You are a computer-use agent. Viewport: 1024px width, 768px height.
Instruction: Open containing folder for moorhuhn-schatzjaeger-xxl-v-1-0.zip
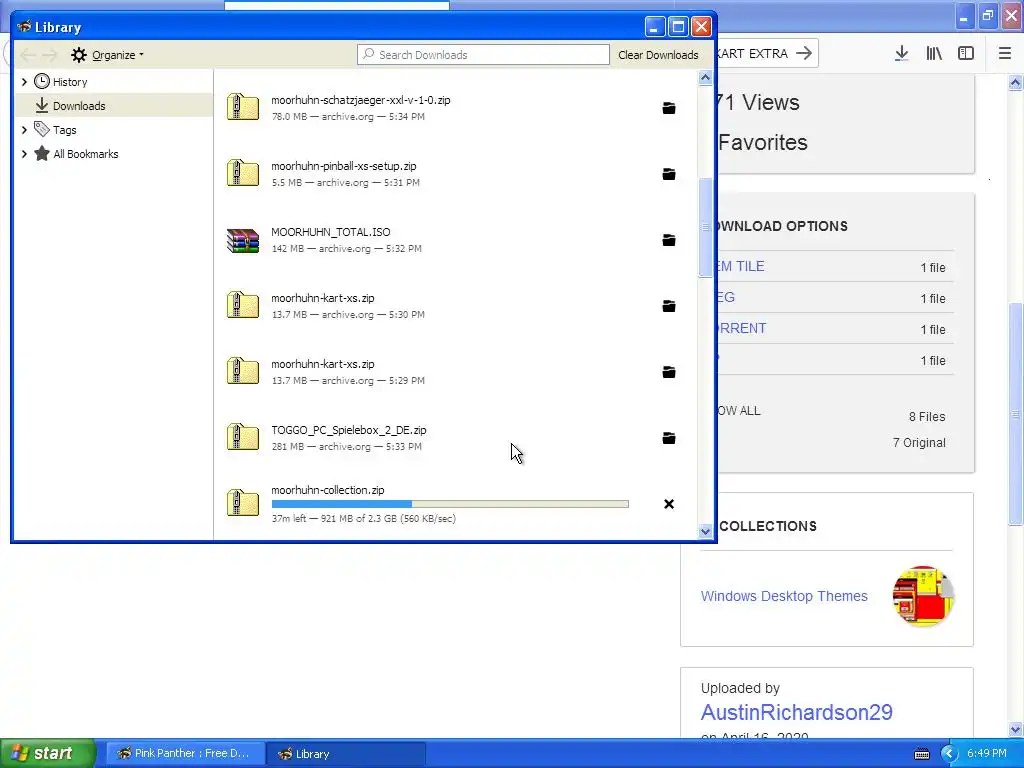click(669, 108)
